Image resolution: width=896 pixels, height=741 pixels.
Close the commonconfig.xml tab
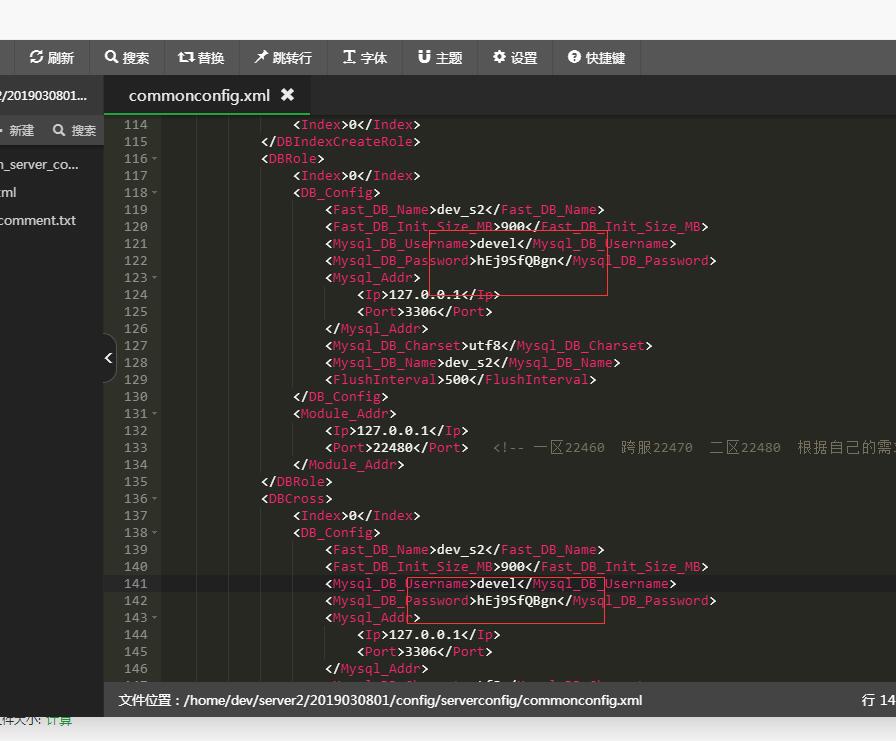coord(287,95)
